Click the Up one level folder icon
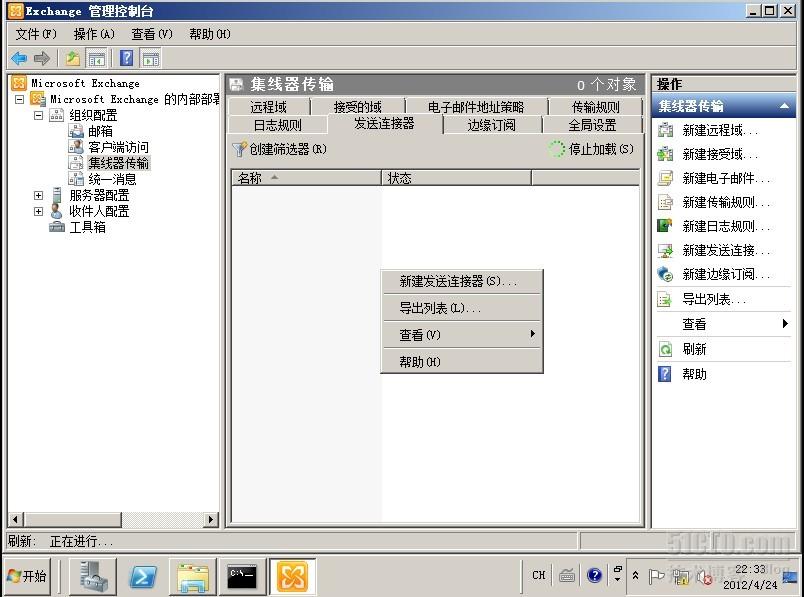Viewport: 804px width, 597px height. pos(72,58)
